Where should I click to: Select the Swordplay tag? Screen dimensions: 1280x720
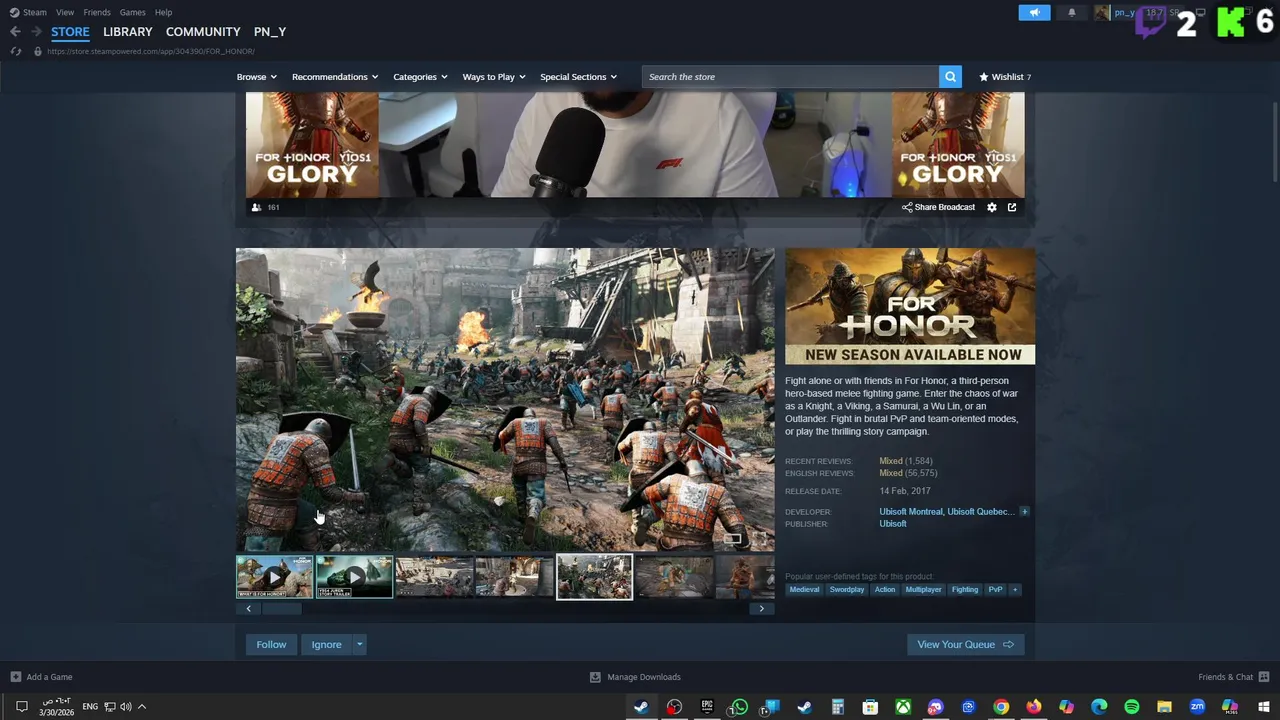pyautogui.click(x=847, y=590)
